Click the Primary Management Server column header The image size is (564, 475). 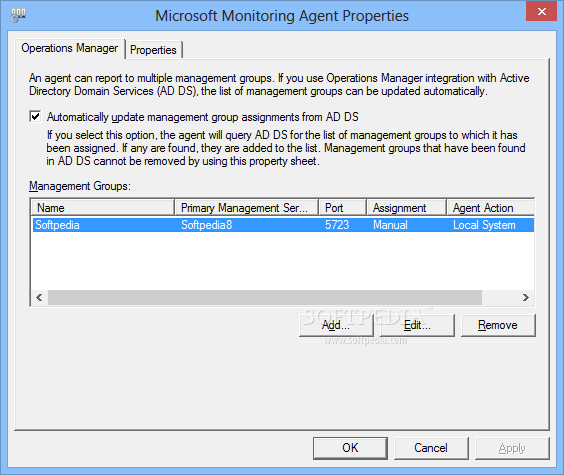(x=246, y=208)
